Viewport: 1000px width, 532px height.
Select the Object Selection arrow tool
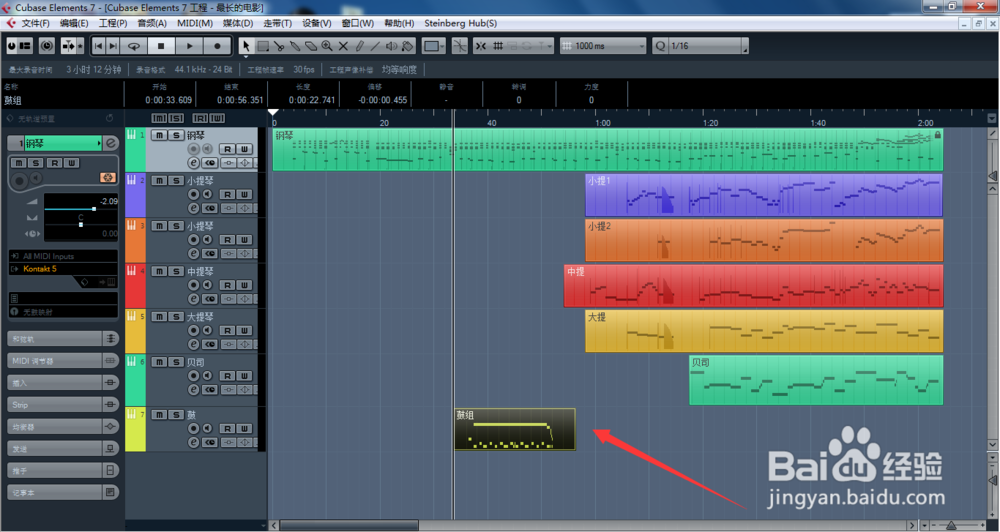tap(246, 46)
